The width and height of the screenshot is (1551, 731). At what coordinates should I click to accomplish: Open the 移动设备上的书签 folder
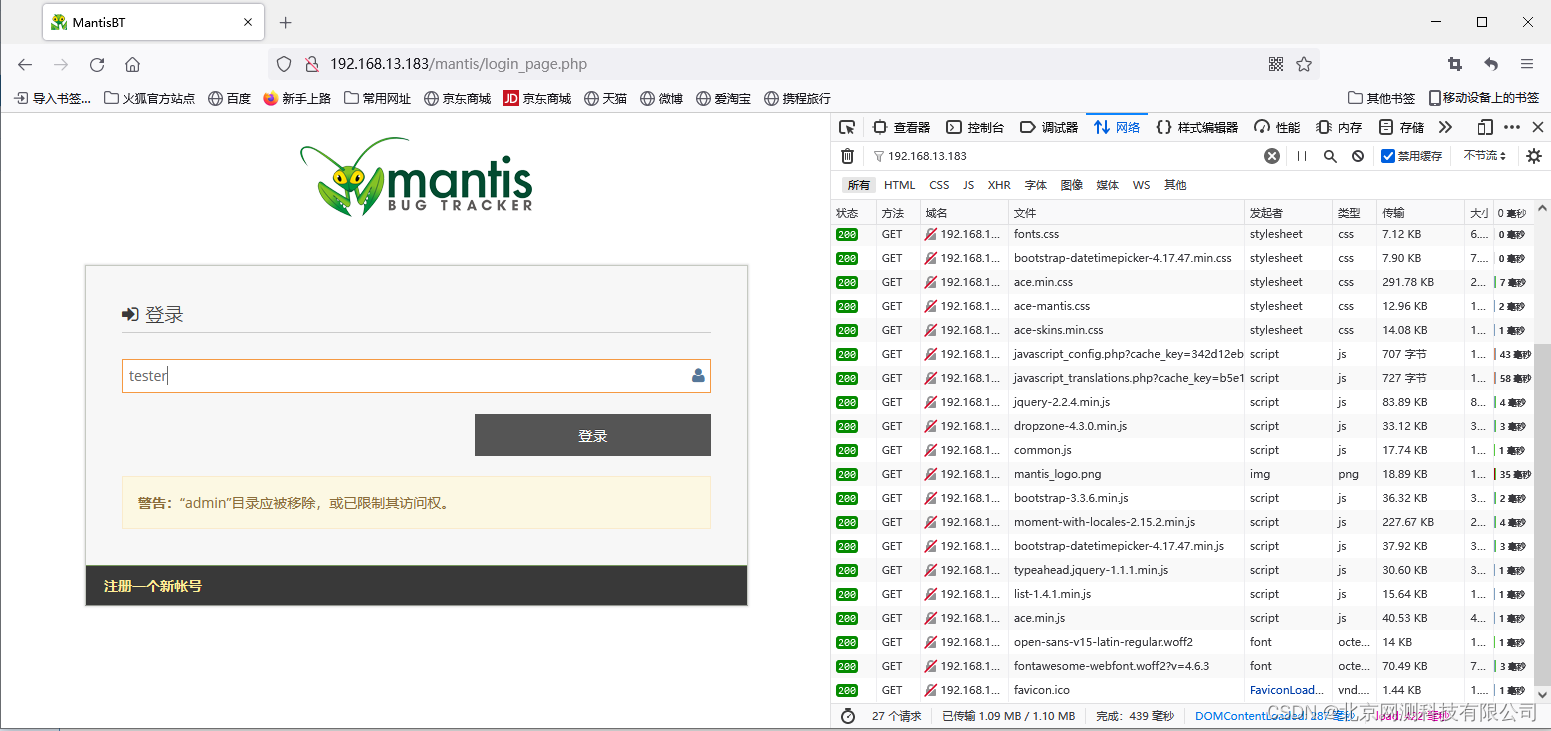(1484, 98)
